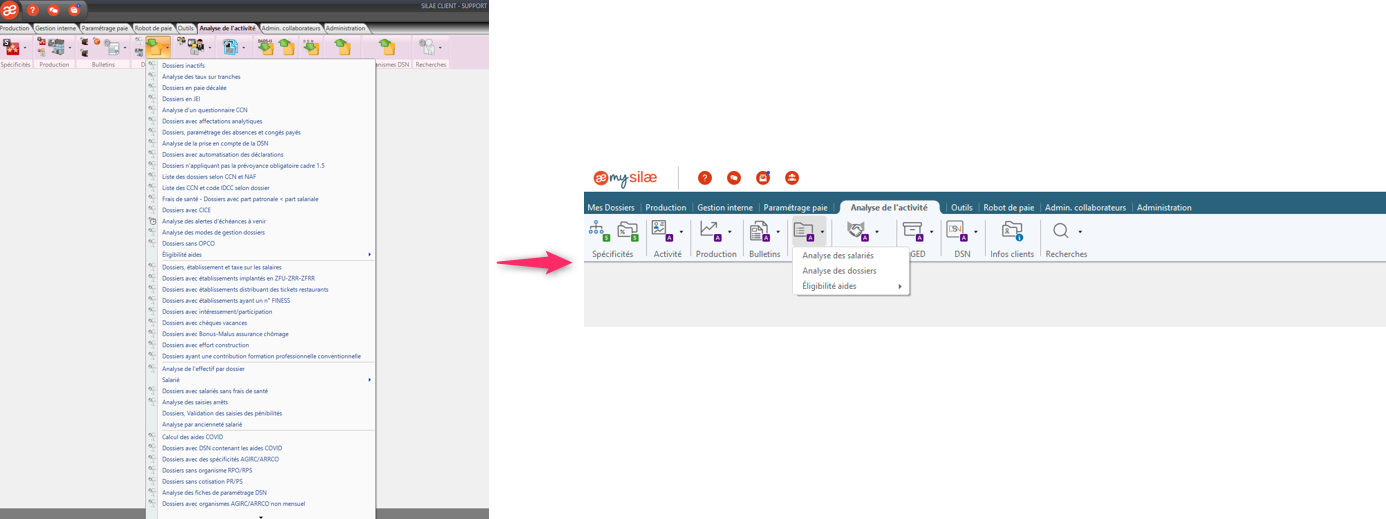The width and height of the screenshot is (1386, 519).
Task: Click the Activité icon in new ribbon
Action: [x=661, y=231]
